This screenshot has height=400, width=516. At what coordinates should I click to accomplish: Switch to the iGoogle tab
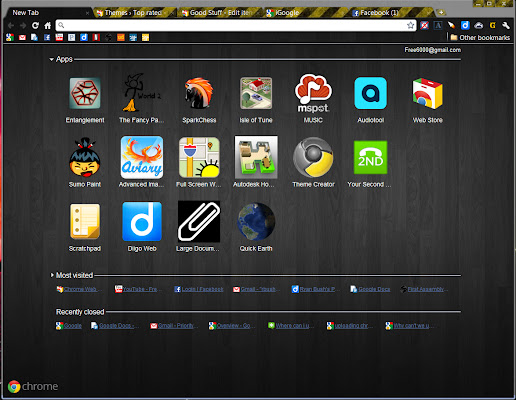[305, 13]
